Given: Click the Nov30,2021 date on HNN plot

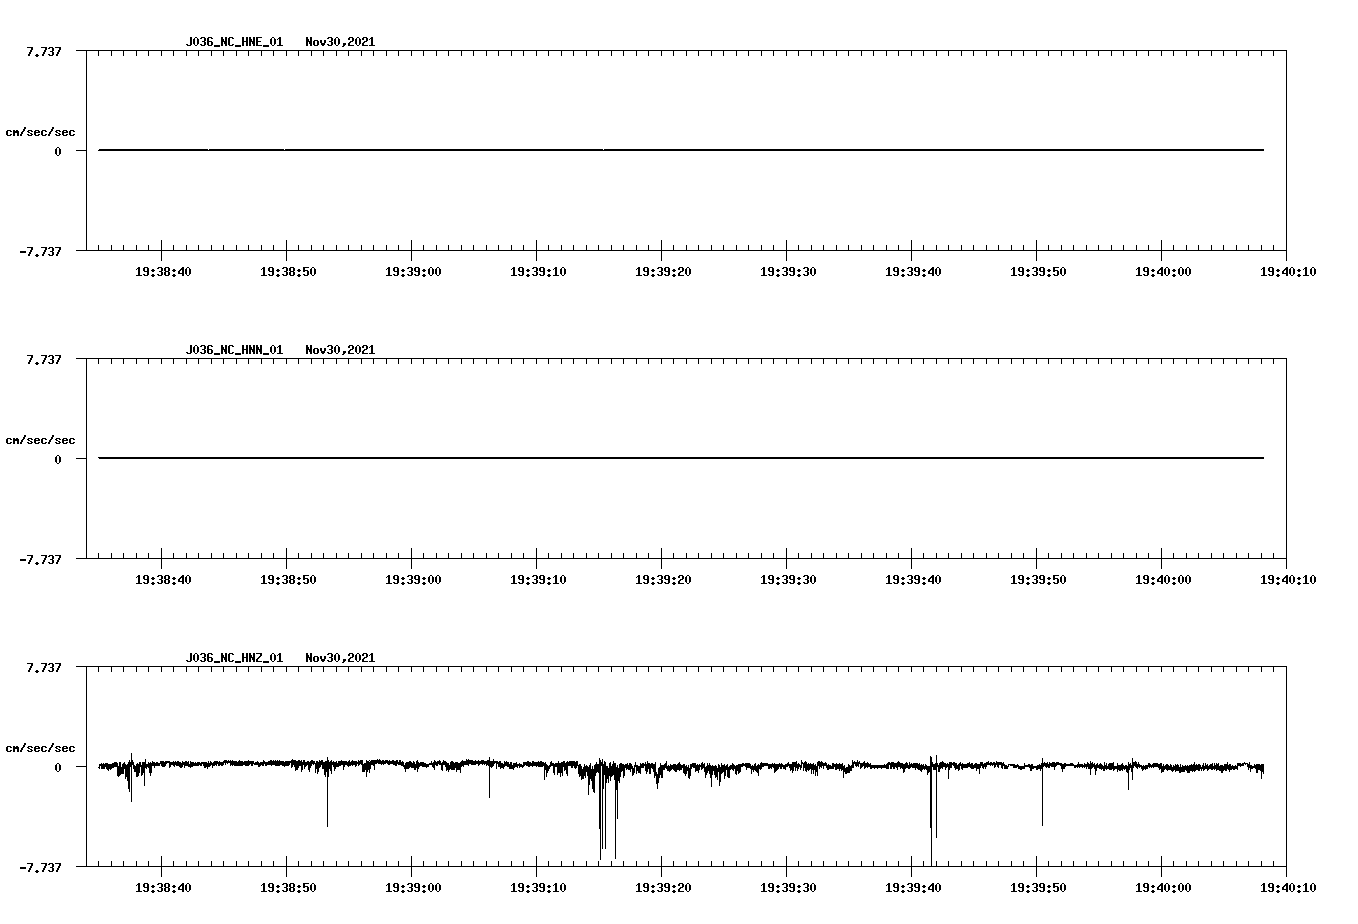Looking at the screenshot, I should (x=340, y=350).
